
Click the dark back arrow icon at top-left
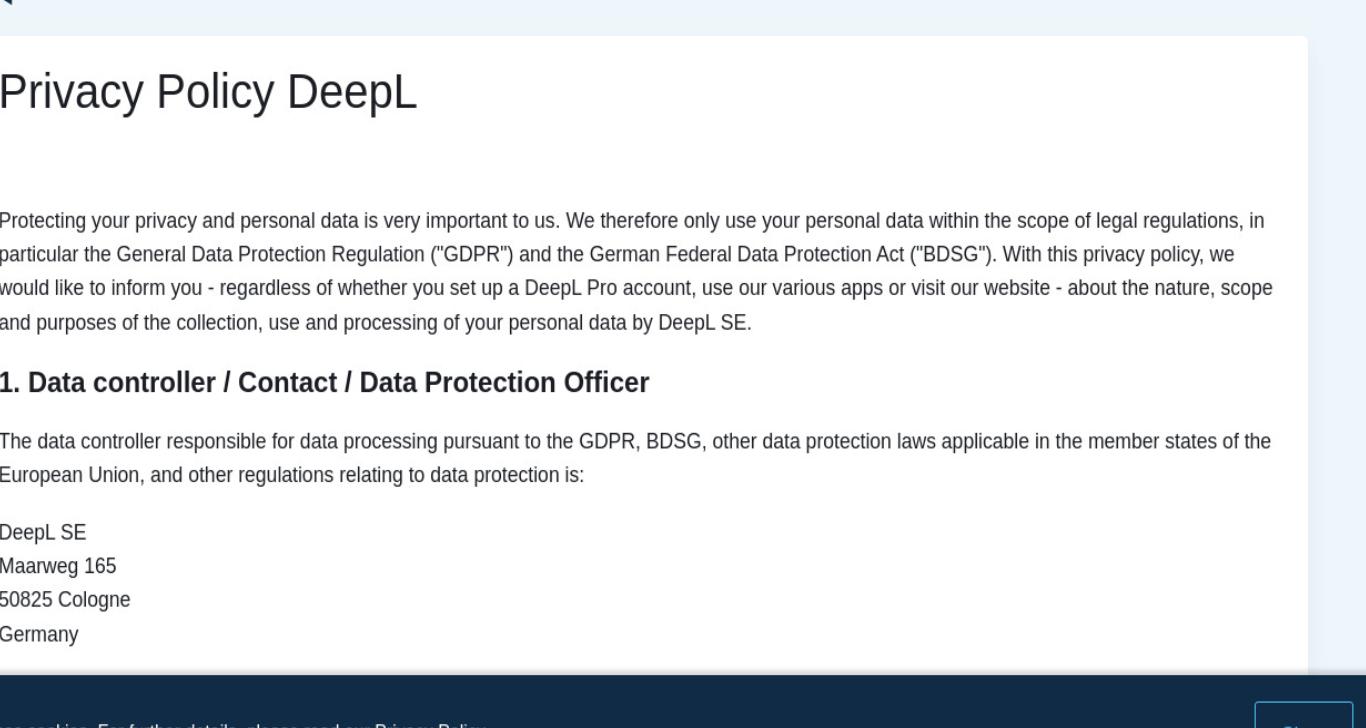[x=4, y=2]
